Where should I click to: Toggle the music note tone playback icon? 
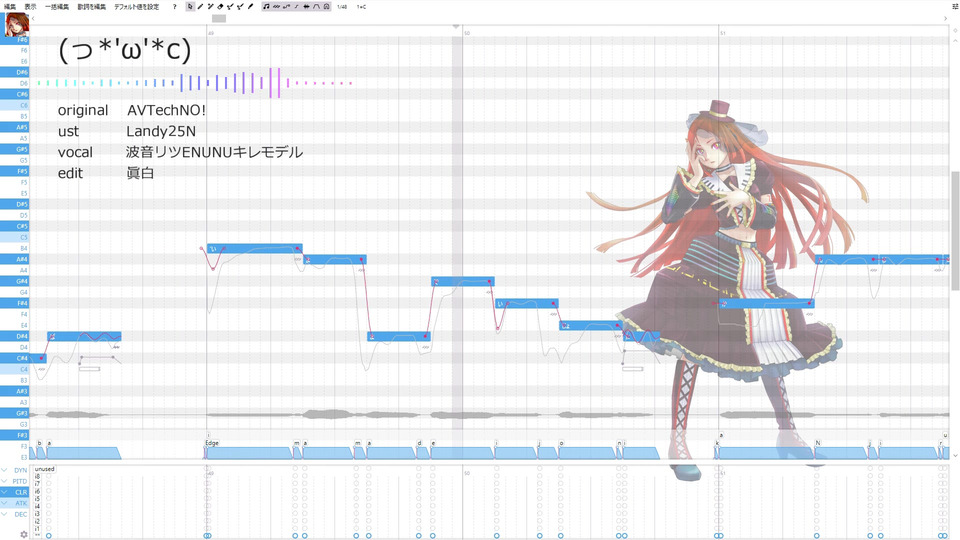pos(266,7)
